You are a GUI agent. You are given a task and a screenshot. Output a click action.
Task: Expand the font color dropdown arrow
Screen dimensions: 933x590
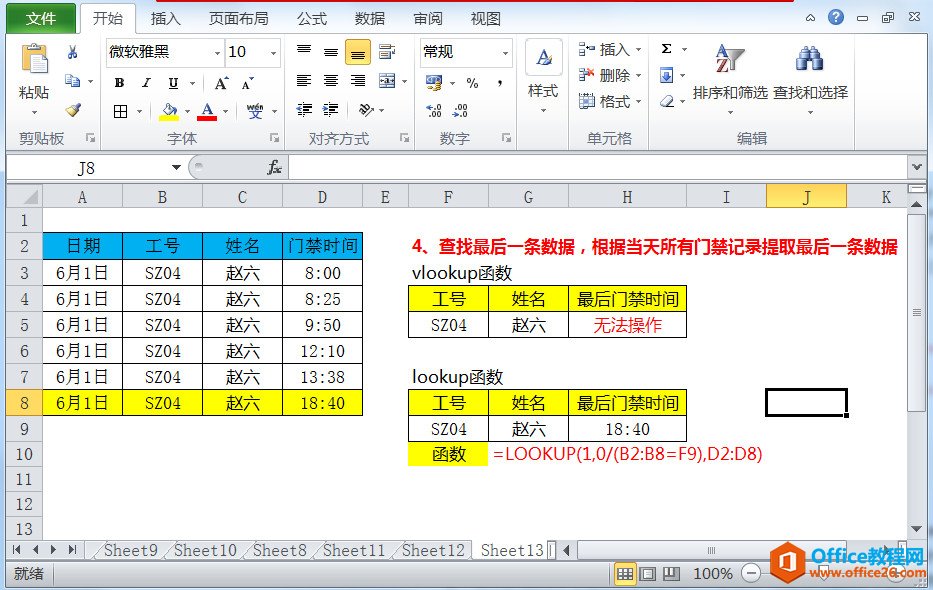226,111
